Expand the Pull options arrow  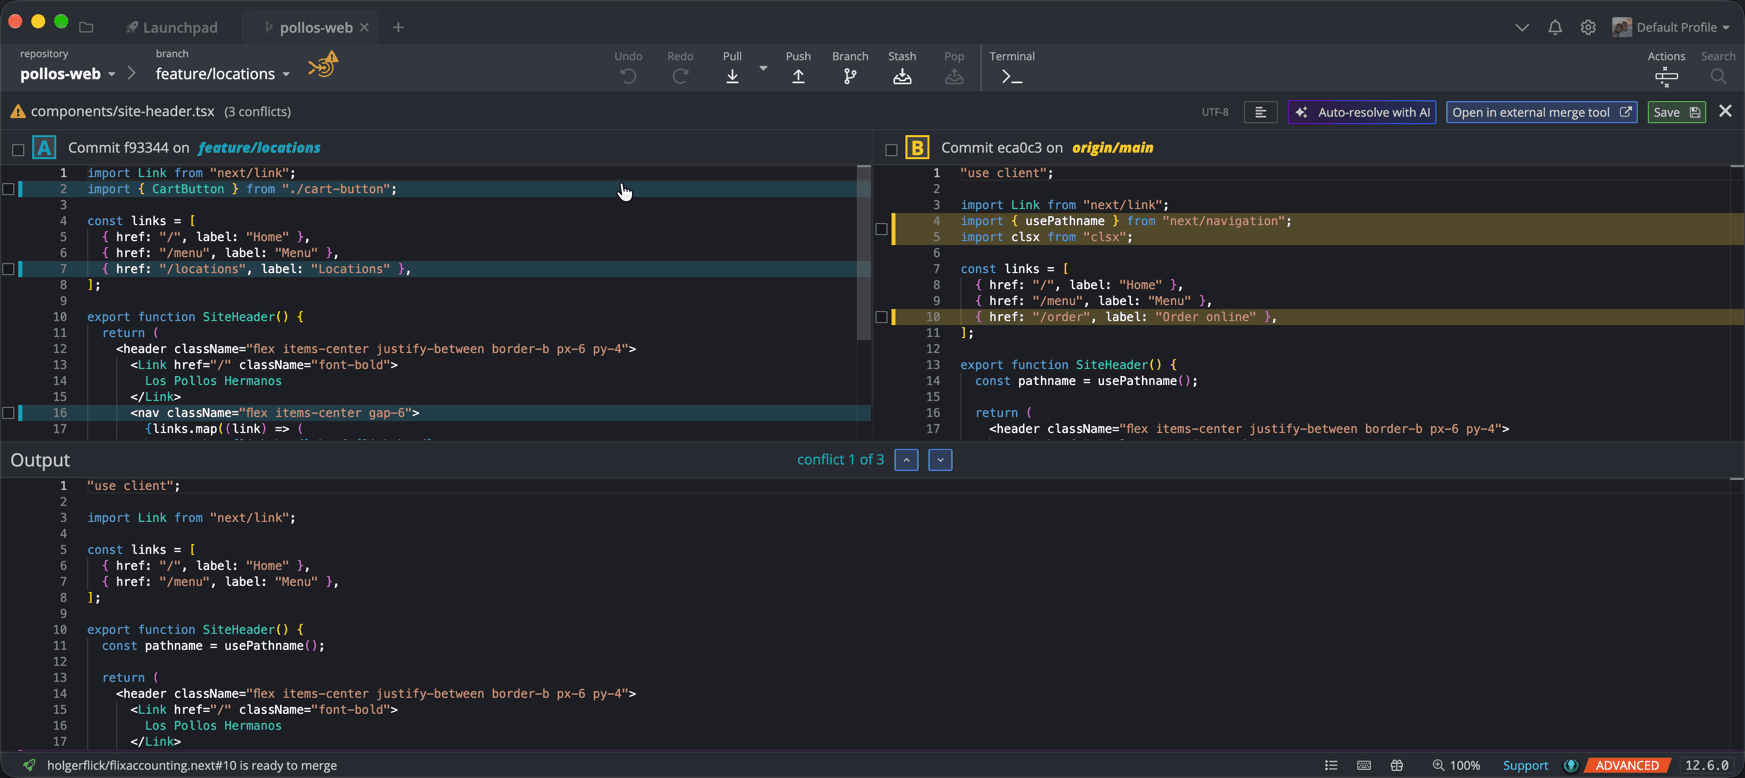point(763,69)
